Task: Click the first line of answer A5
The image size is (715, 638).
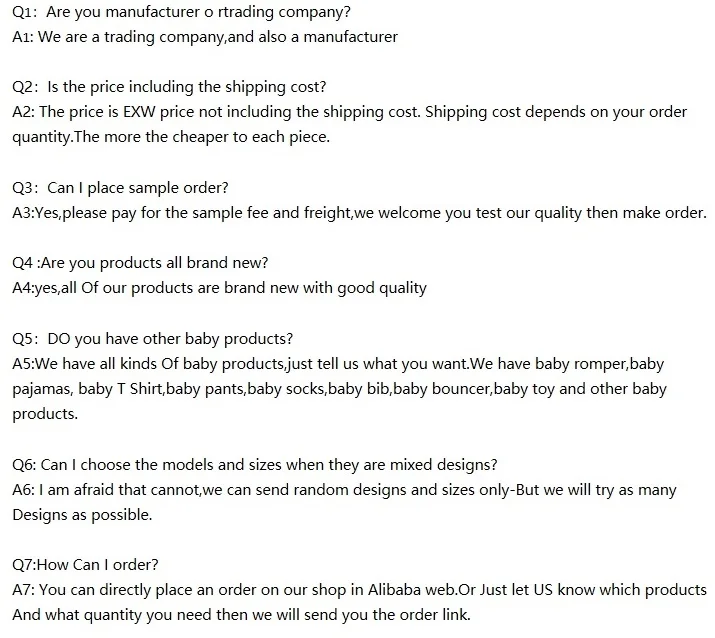Action: pyautogui.click(x=338, y=363)
